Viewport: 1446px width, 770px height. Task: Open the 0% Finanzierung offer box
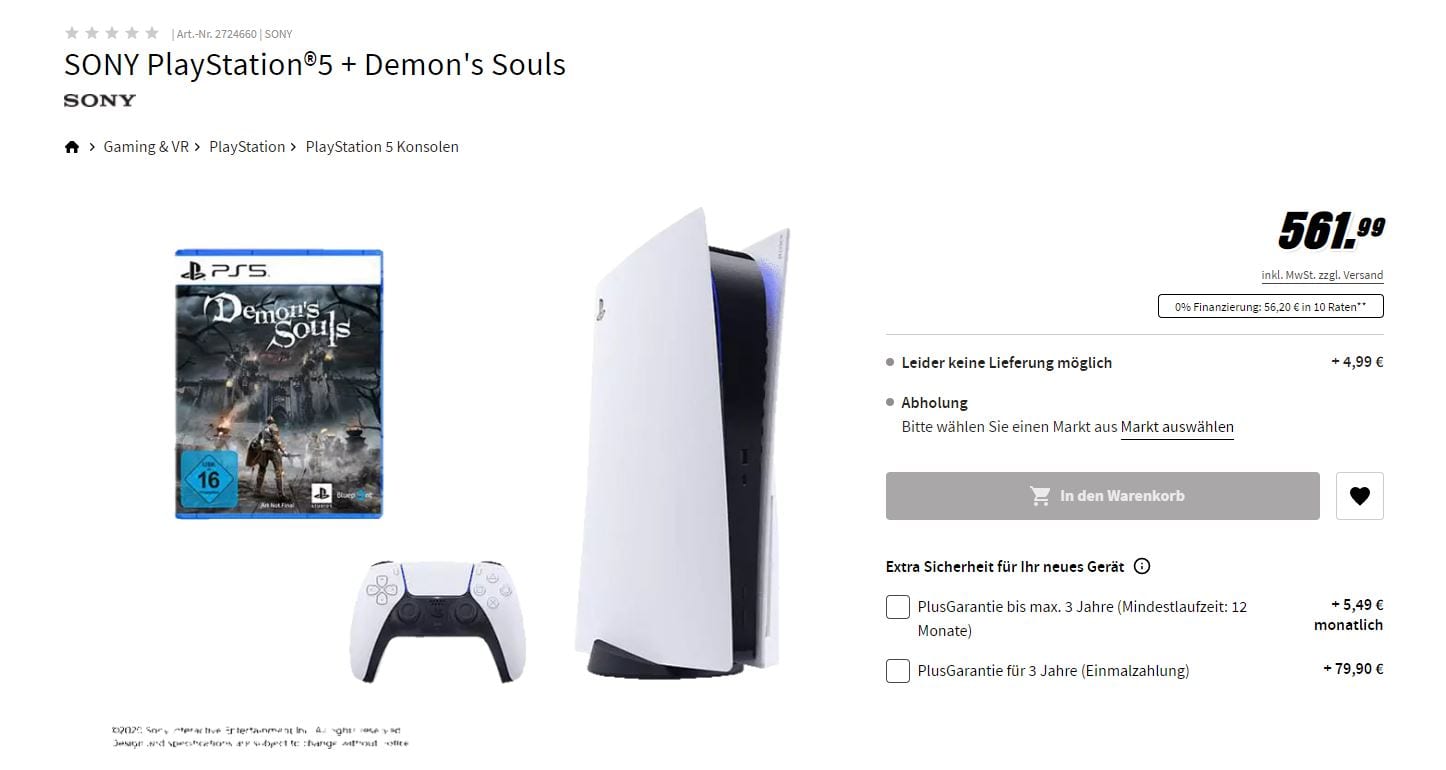point(1271,307)
